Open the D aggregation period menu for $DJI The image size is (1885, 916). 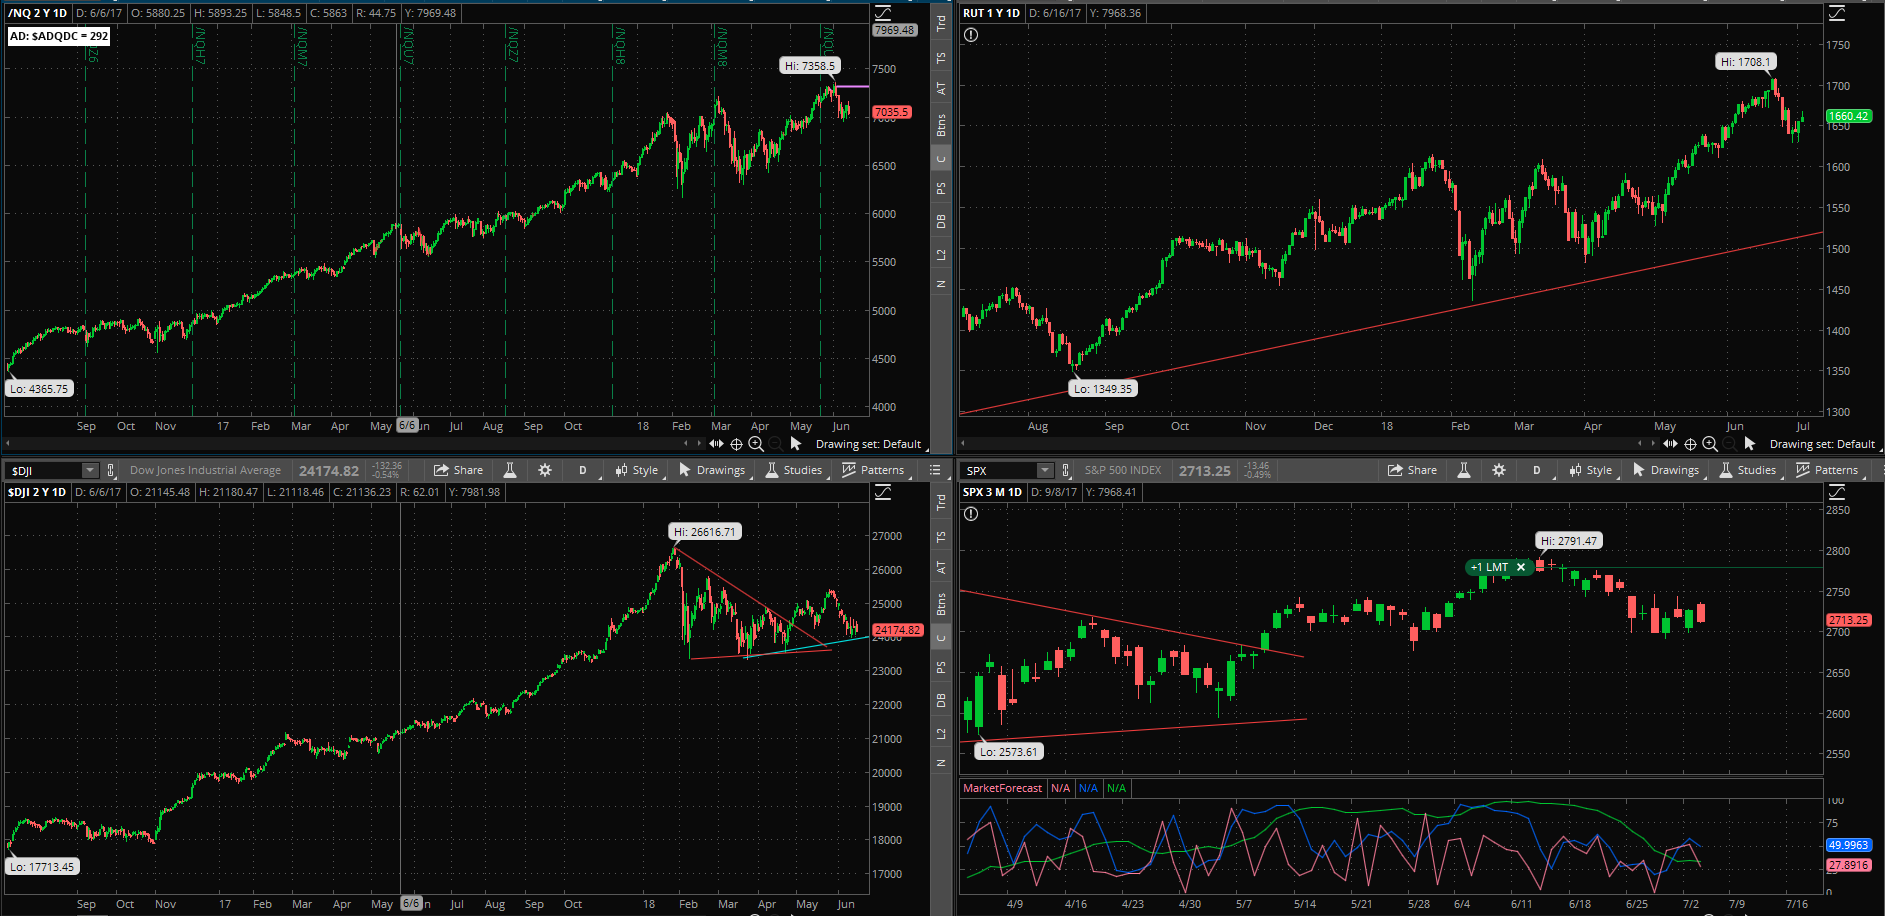click(x=583, y=470)
